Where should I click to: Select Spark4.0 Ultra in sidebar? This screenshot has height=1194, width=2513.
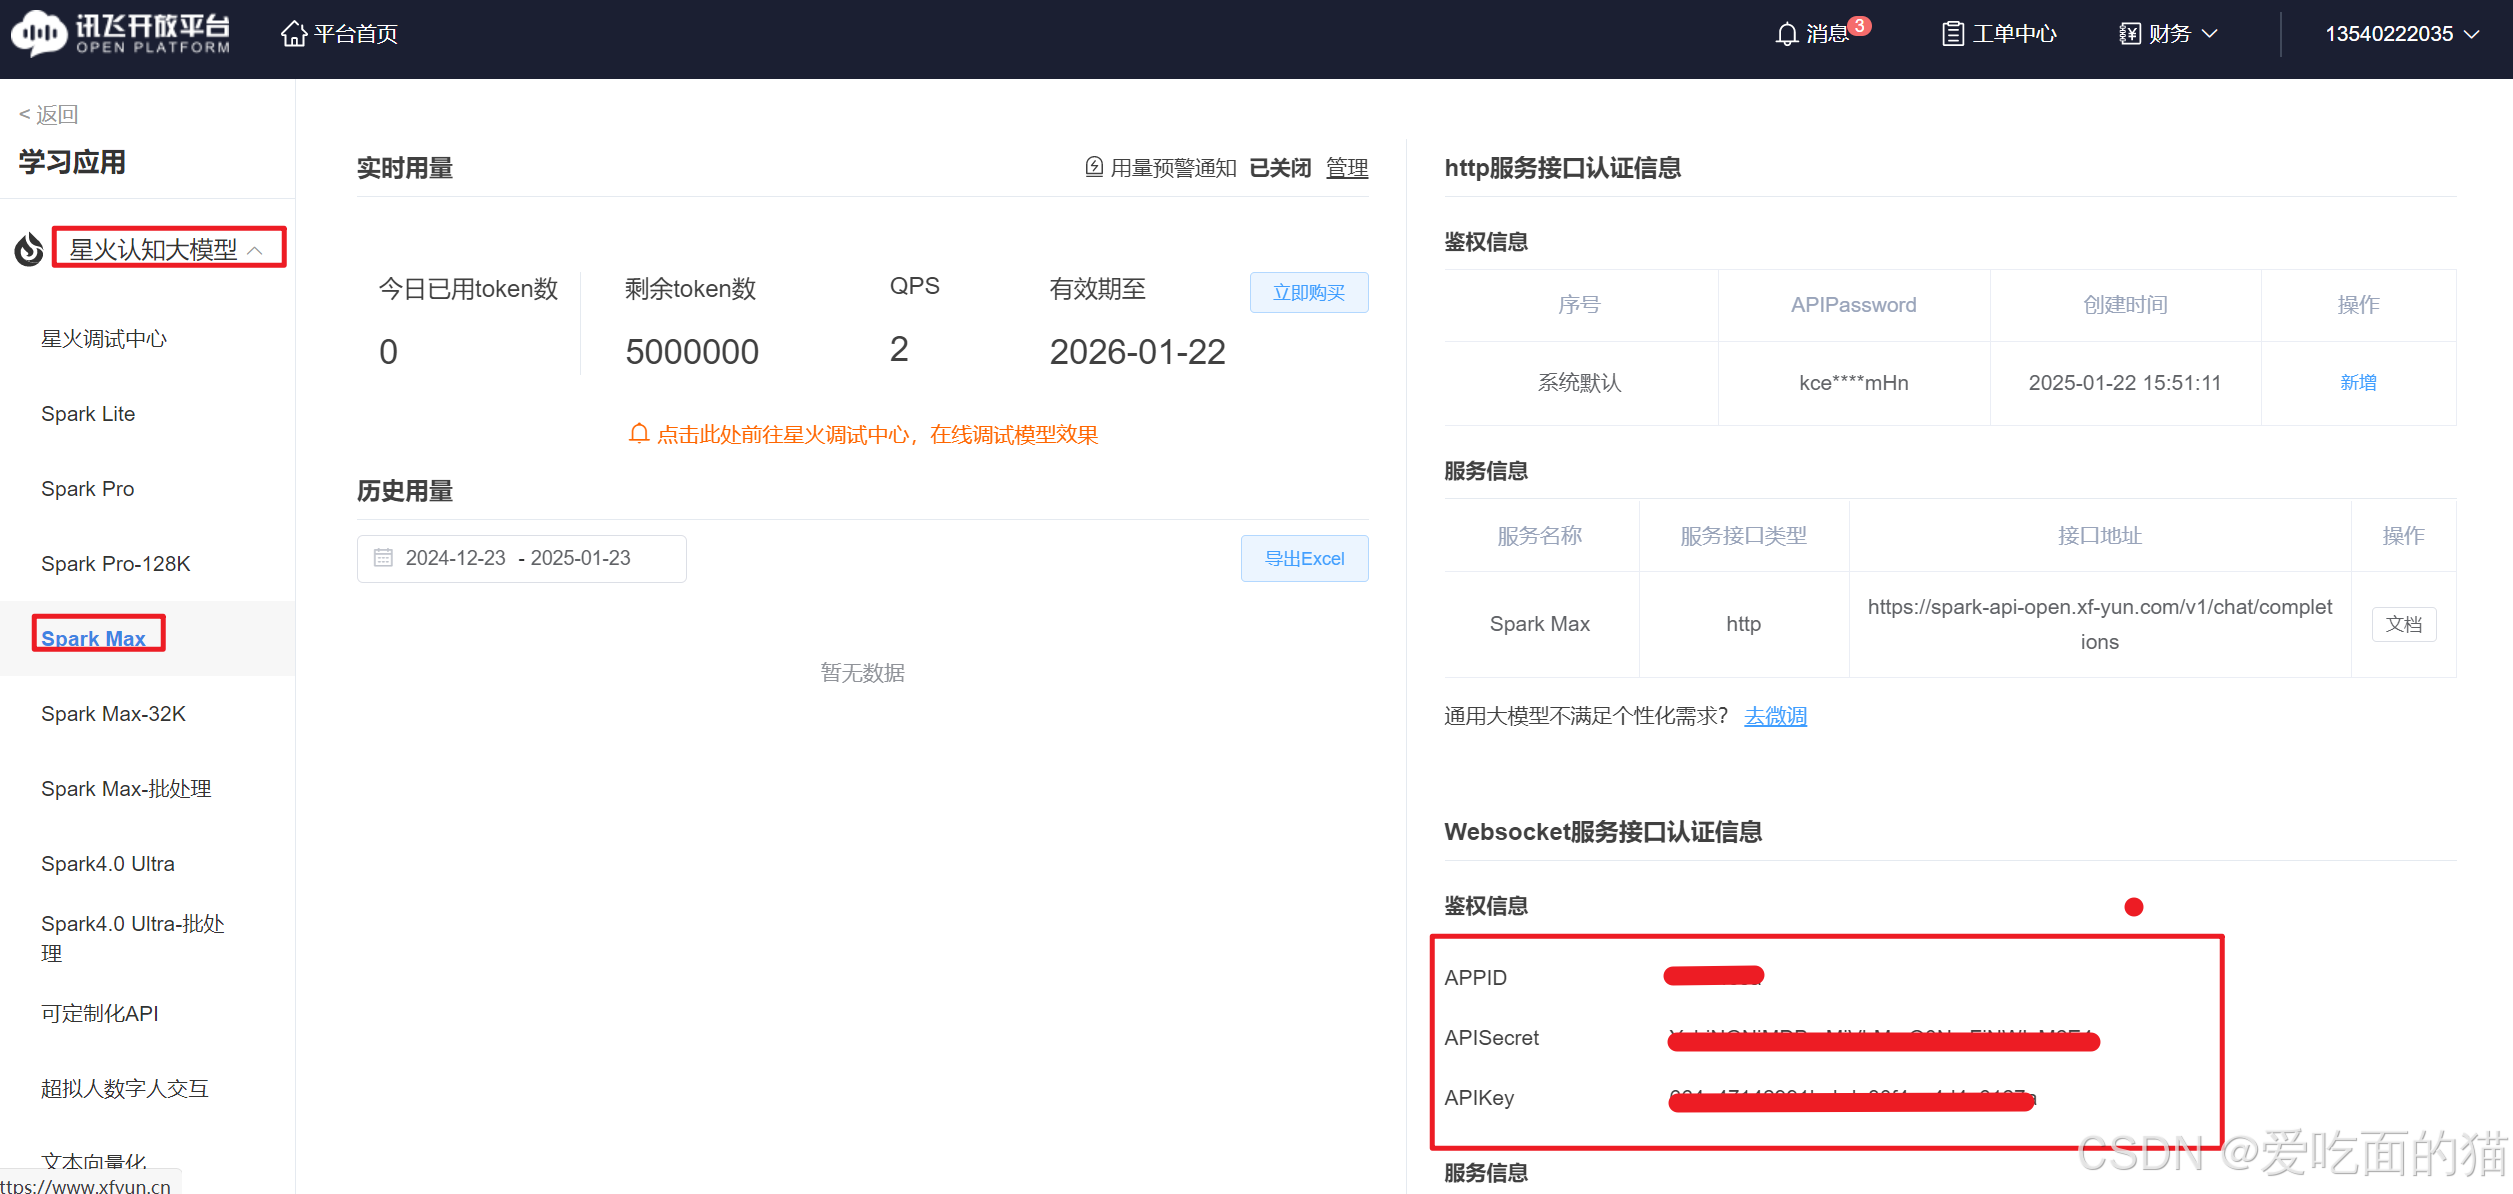[108, 864]
